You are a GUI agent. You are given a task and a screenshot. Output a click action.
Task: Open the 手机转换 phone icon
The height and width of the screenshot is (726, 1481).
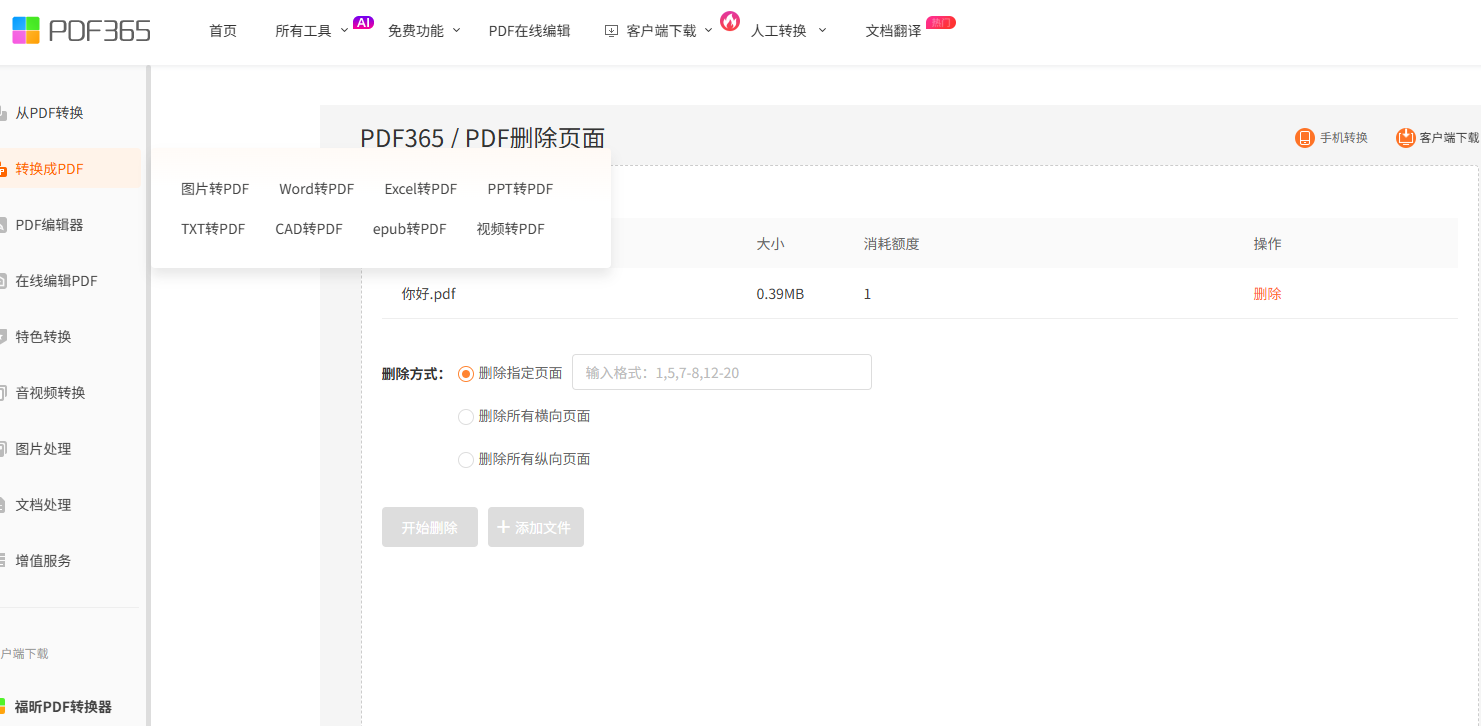click(x=1304, y=138)
